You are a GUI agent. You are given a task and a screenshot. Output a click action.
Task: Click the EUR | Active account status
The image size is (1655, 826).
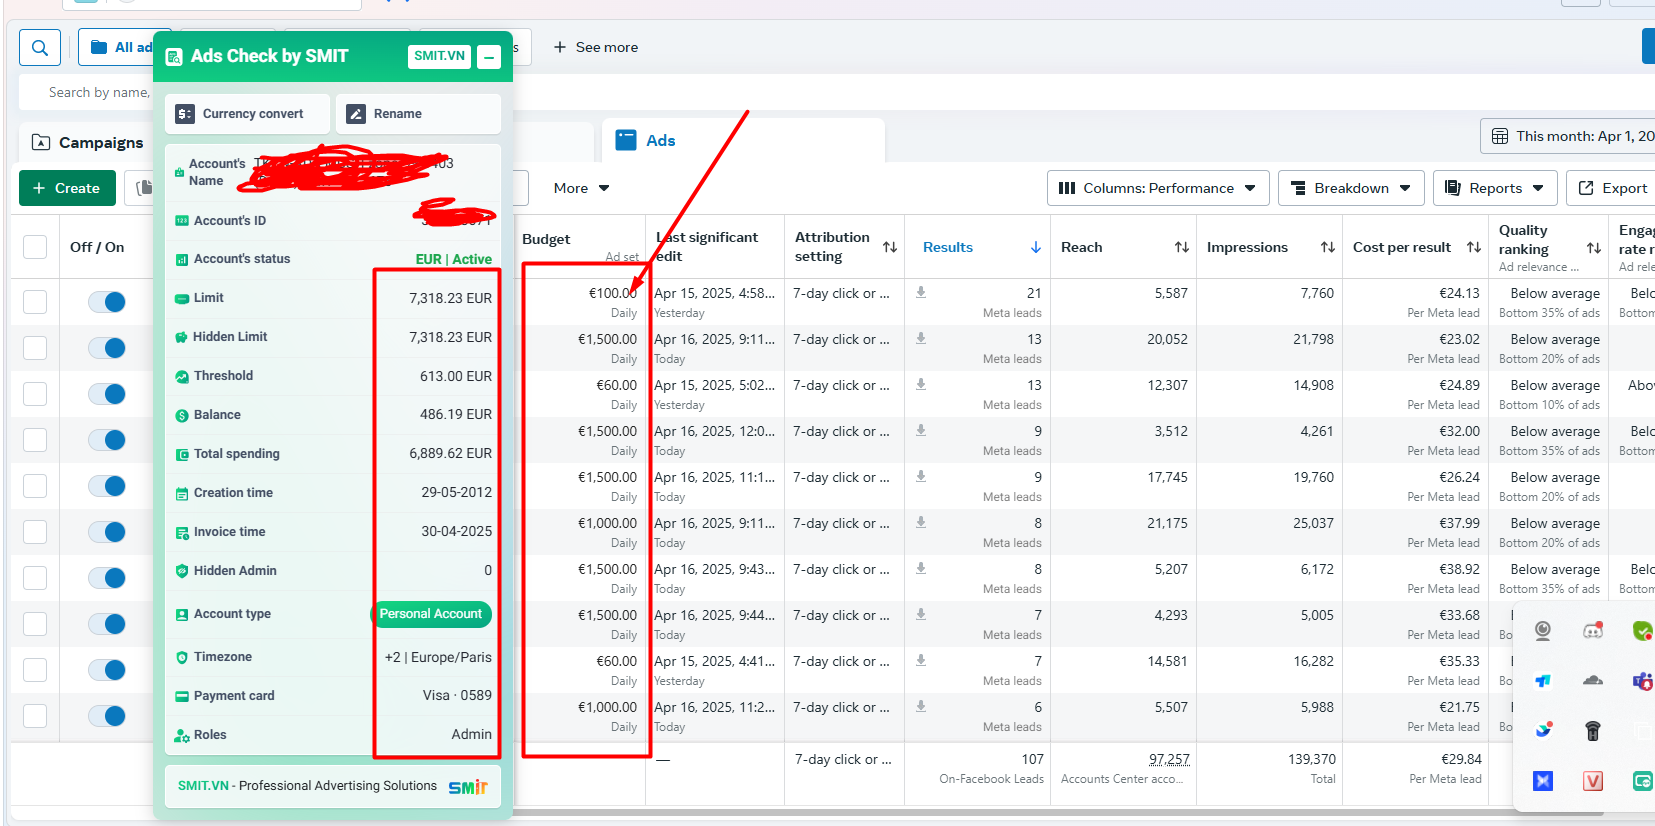(x=454, y=259)
